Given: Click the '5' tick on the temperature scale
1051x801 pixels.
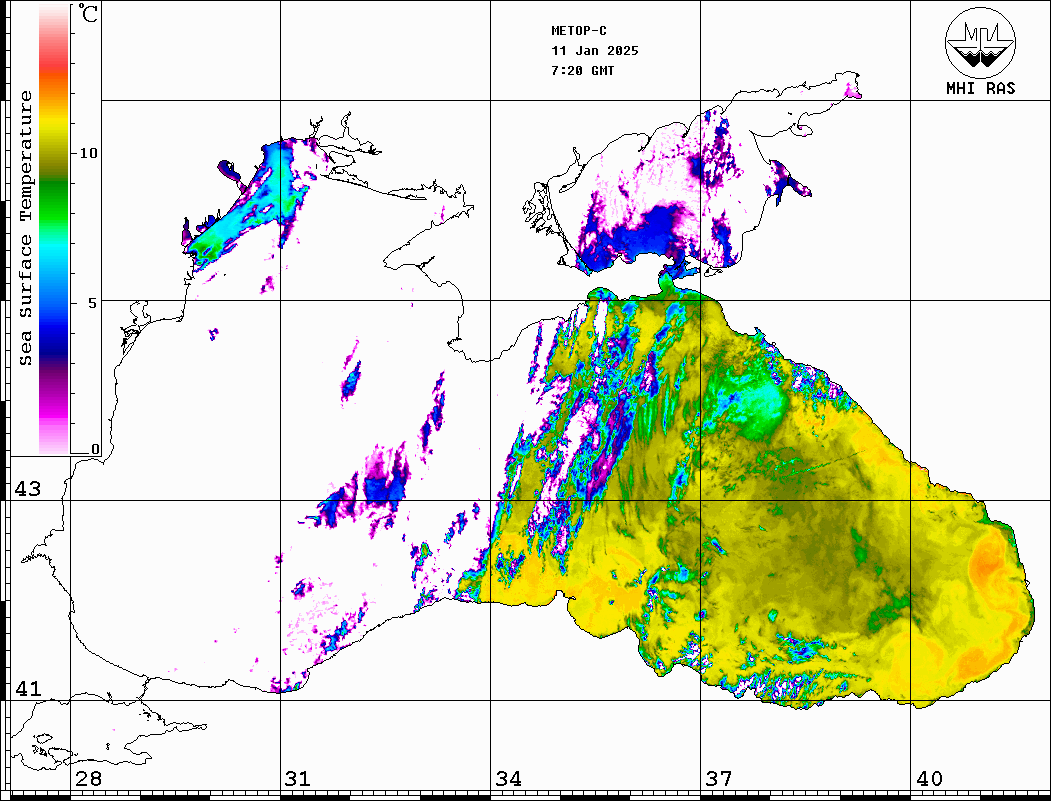Looking at the screenshot, I should (93, 303).
